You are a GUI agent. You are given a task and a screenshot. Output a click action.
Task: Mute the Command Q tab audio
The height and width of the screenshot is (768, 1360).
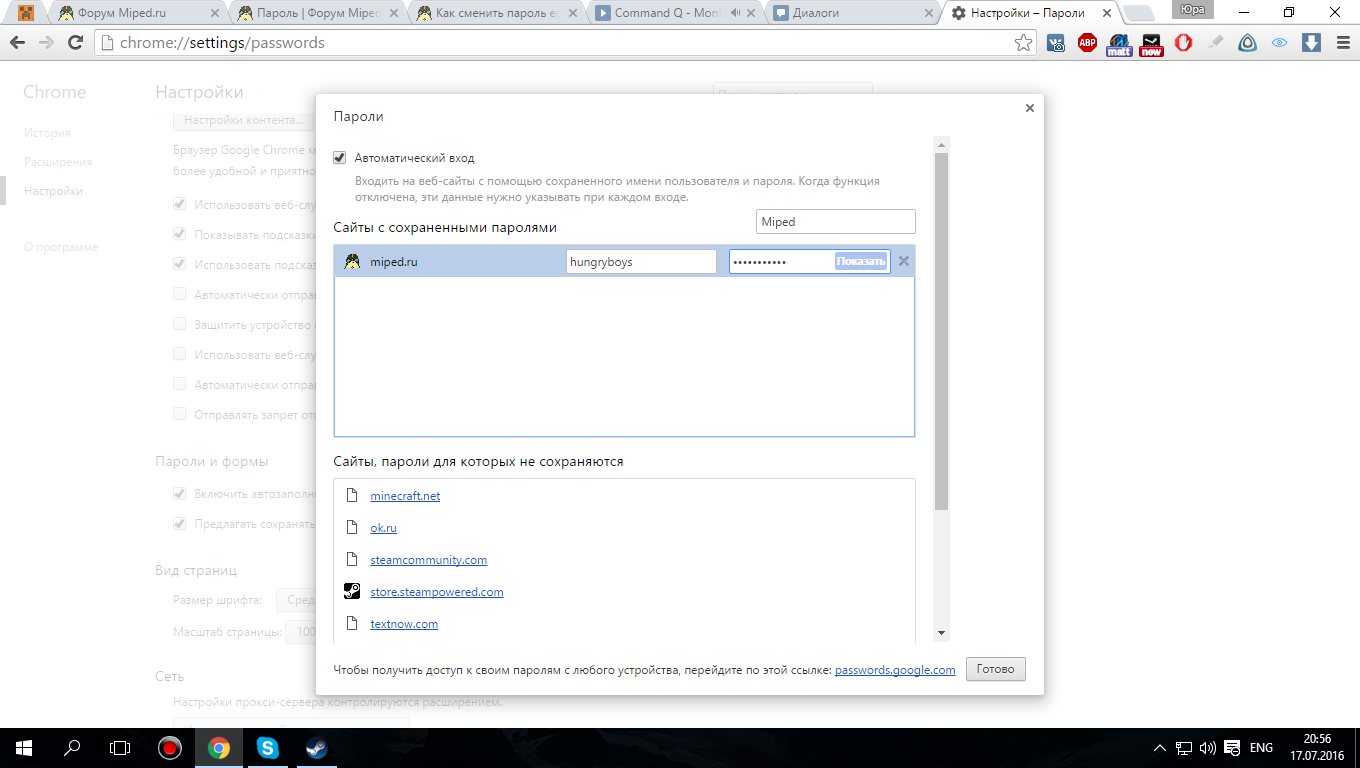point(735,13)
